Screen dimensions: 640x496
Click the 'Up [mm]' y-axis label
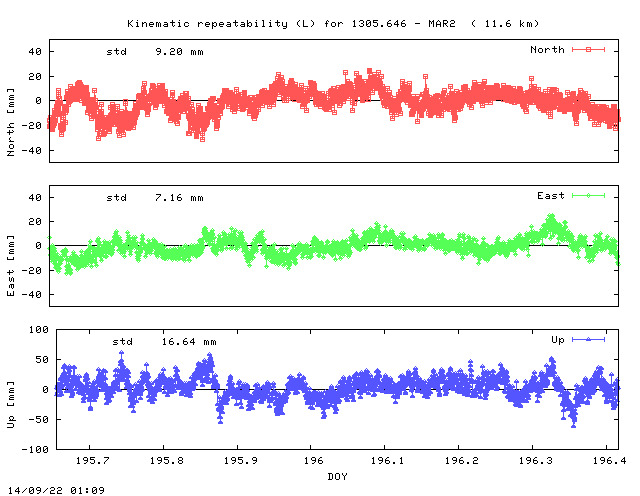coord(11,405)
